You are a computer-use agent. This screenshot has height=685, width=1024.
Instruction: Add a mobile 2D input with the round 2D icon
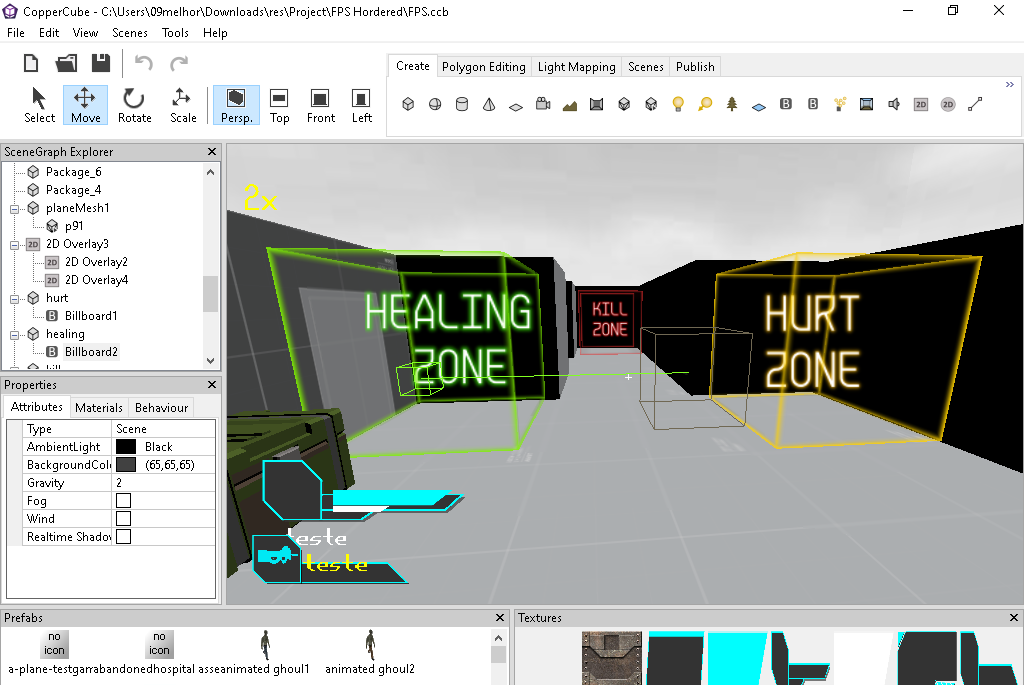(948, 104)
